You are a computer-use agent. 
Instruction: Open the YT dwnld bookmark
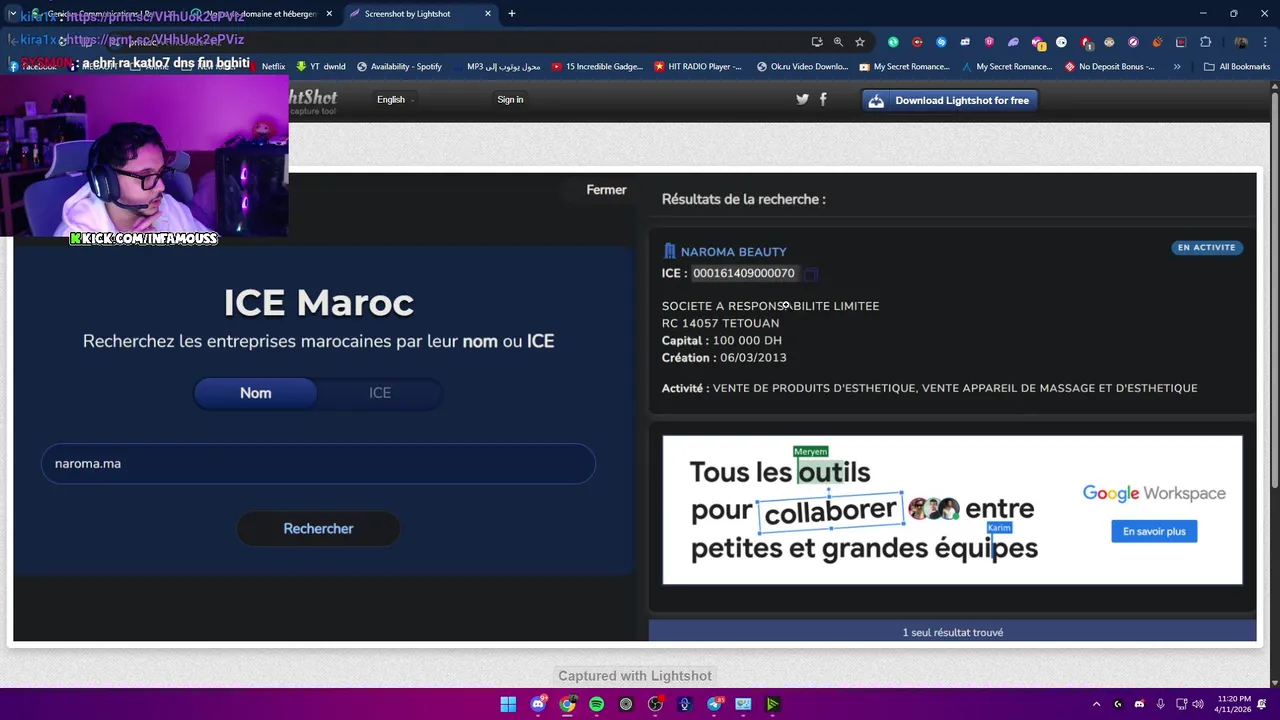320,67
